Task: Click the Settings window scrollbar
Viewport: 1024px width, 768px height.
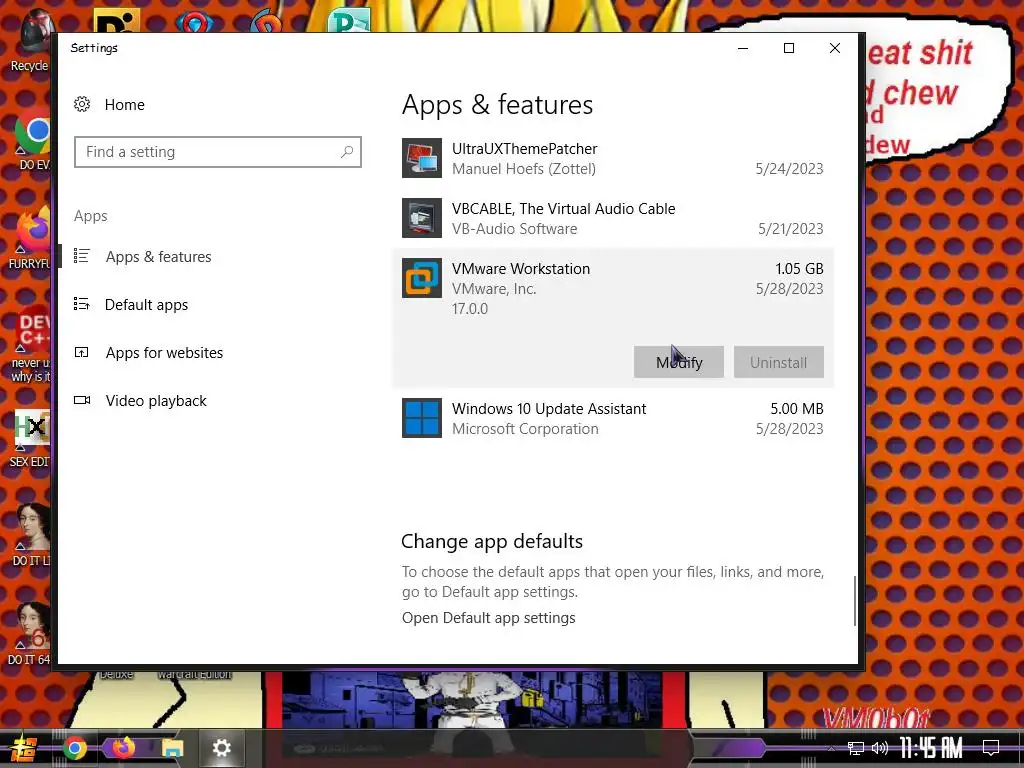Action: point(854,601)
